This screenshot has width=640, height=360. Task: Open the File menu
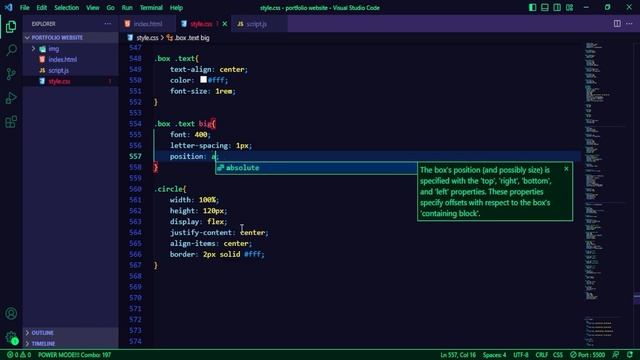[x=24, y=7]
